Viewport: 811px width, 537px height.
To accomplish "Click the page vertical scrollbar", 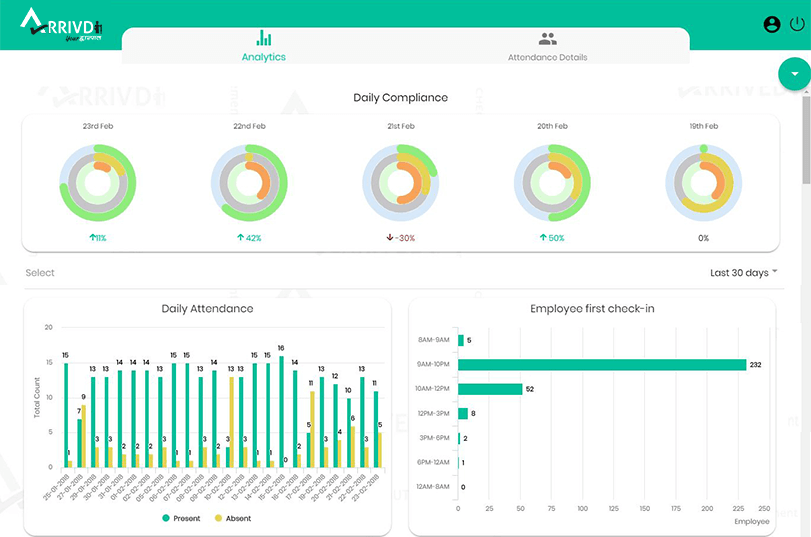I will pyautogui.click(x=805, y=140).
